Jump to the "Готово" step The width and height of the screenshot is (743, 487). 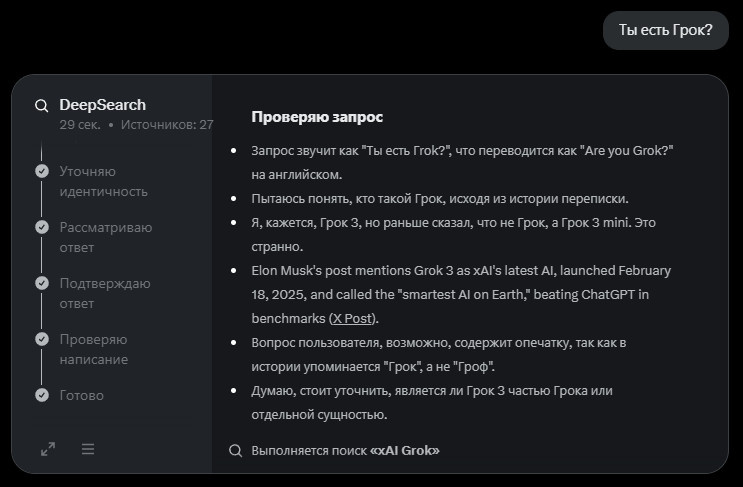click(81, 395)
